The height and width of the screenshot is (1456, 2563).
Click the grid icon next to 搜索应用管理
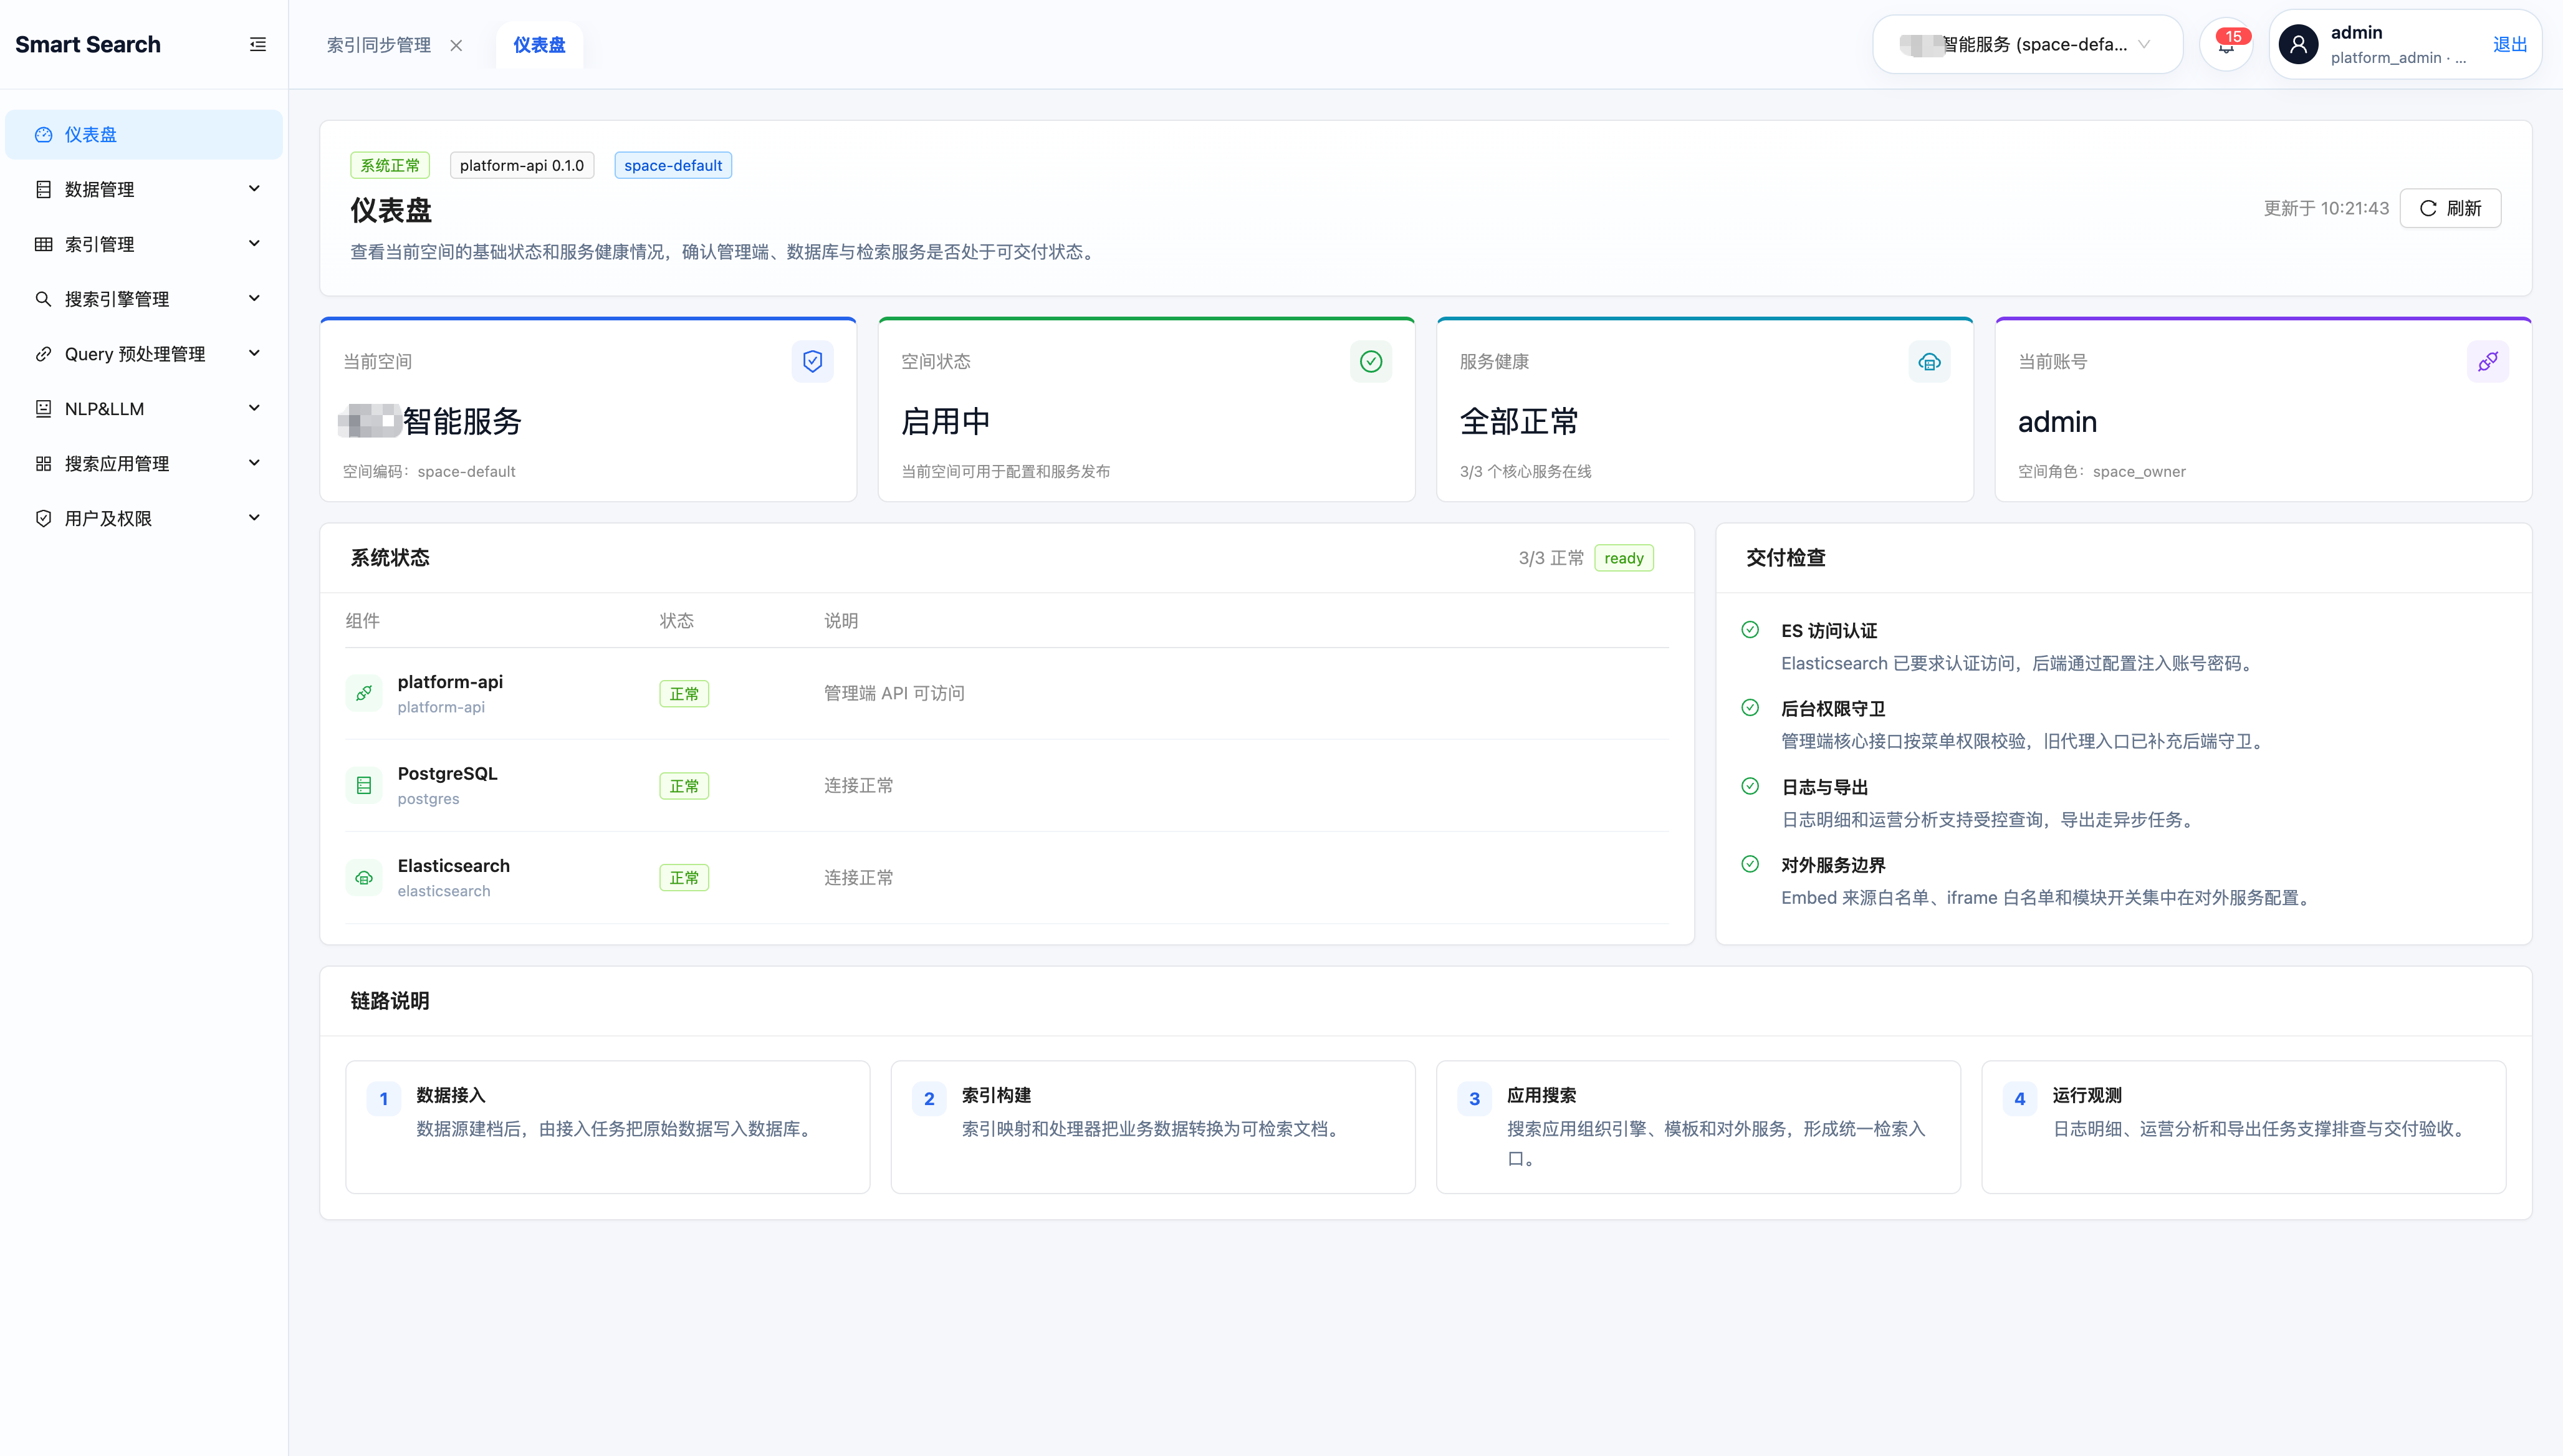coord(43,464)
